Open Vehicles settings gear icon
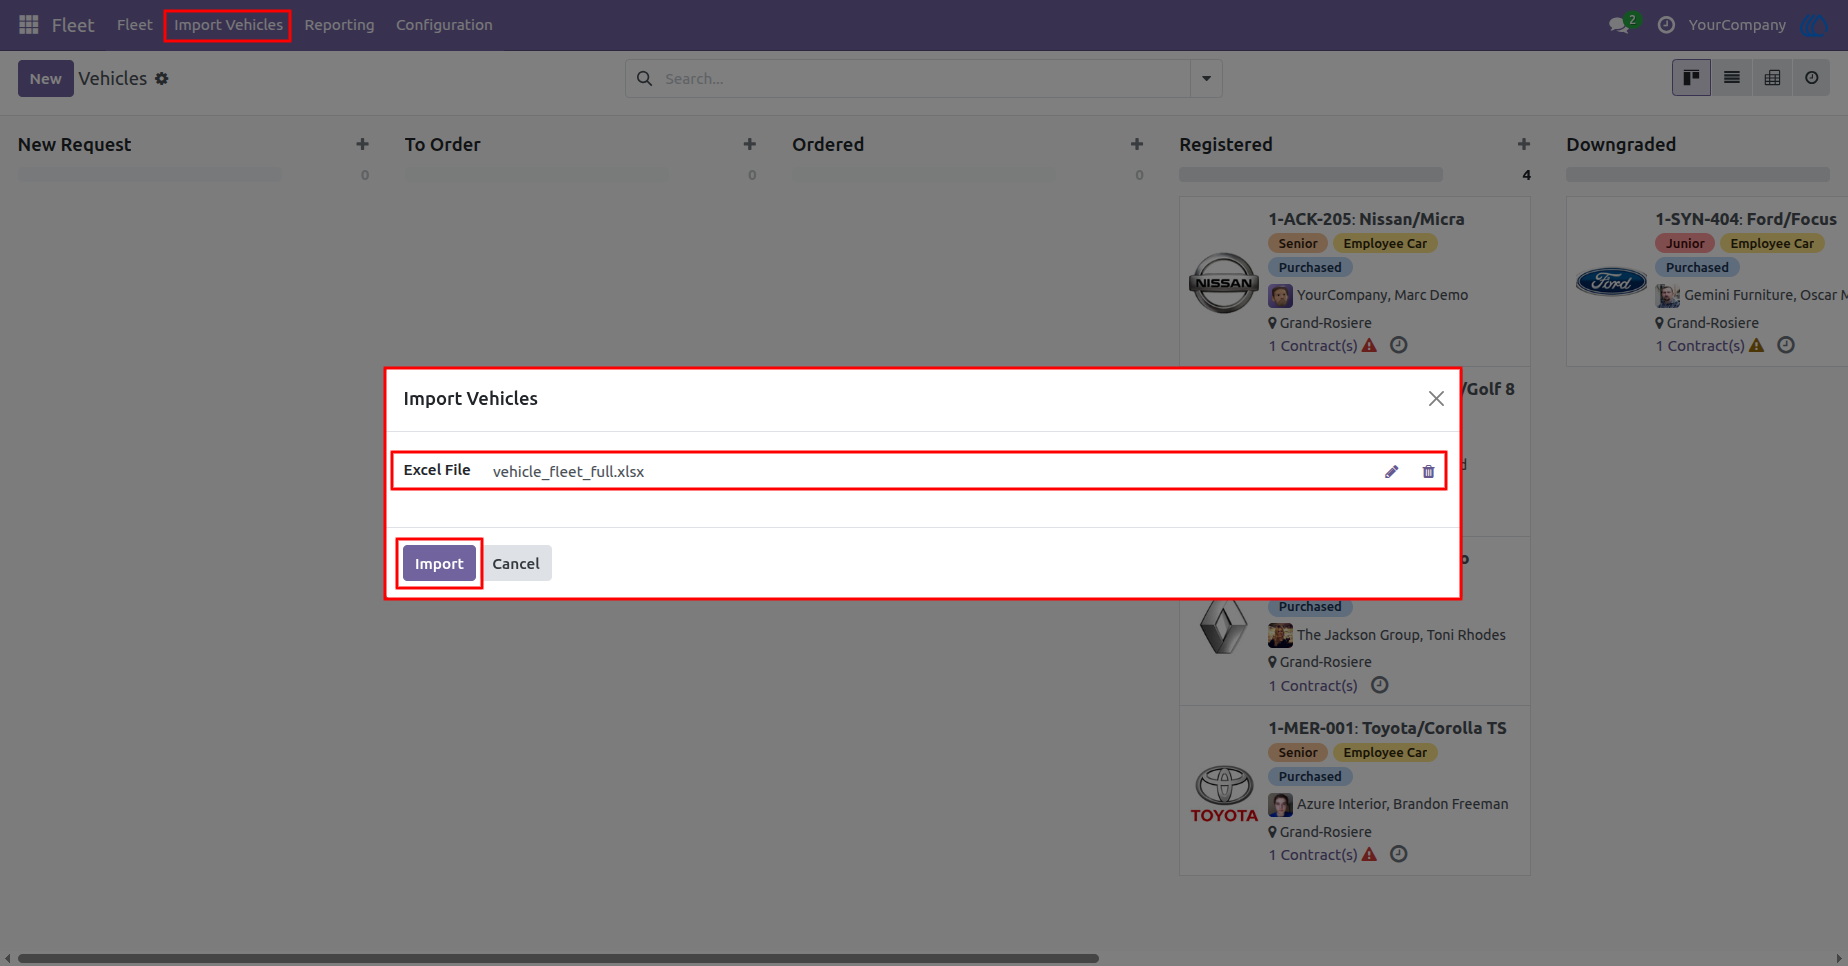Screen dimensions: 1848x966 tap(162, 79)
